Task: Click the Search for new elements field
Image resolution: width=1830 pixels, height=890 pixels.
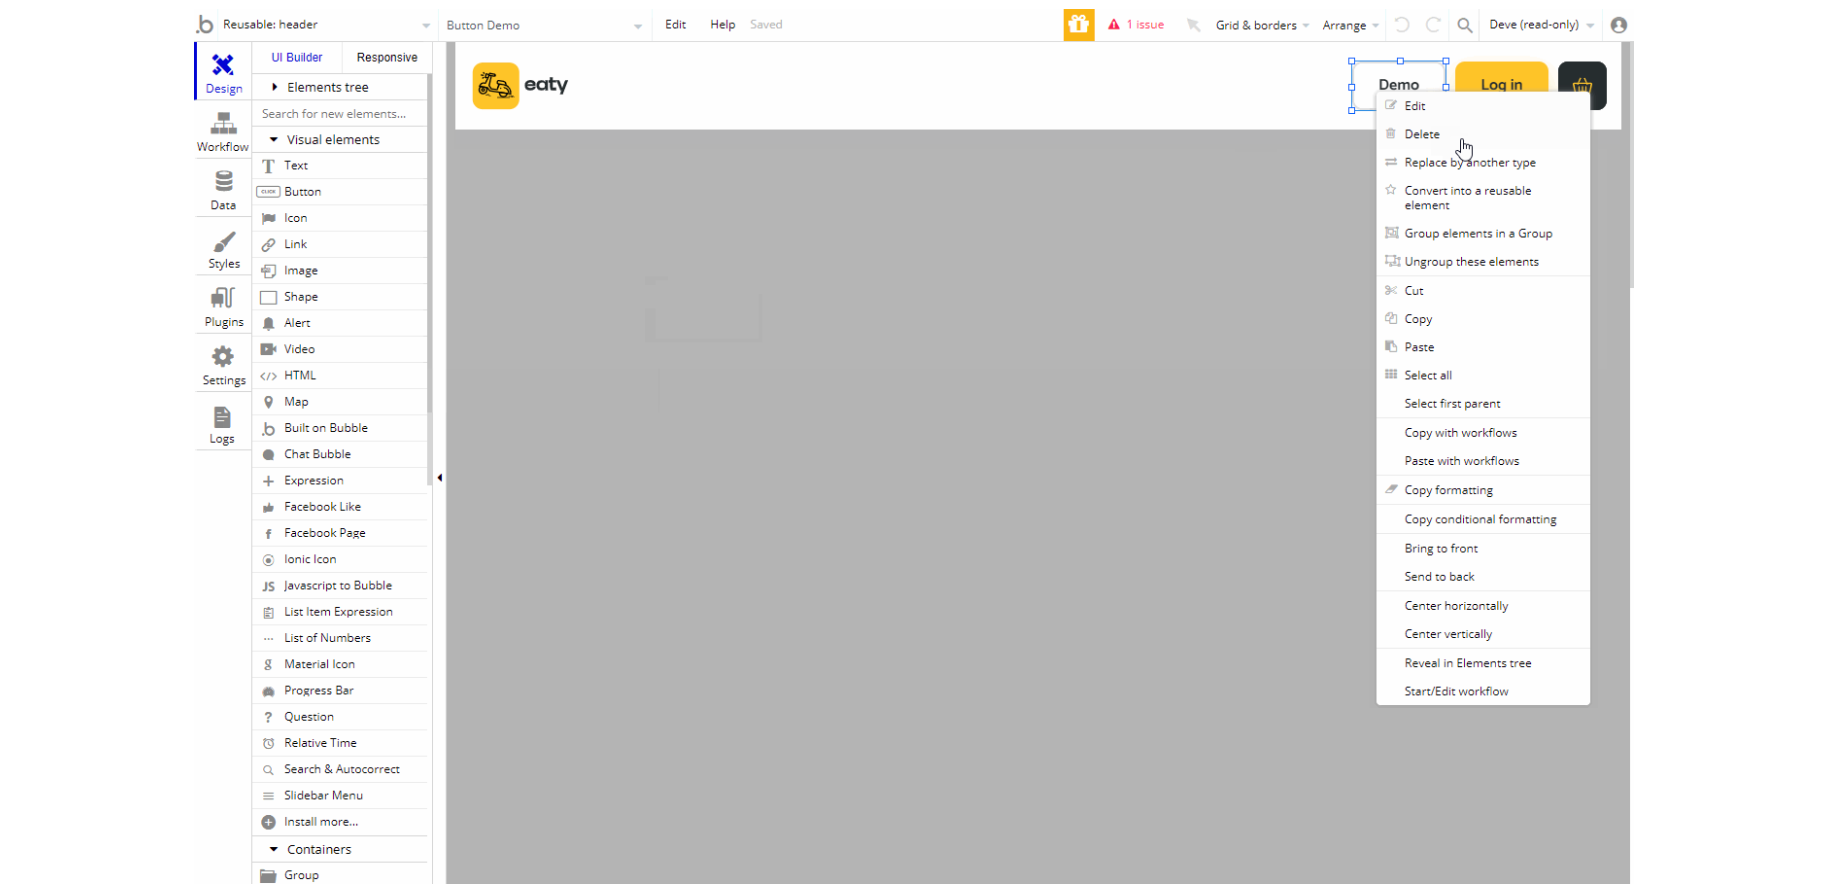Action: coord(340,113)
